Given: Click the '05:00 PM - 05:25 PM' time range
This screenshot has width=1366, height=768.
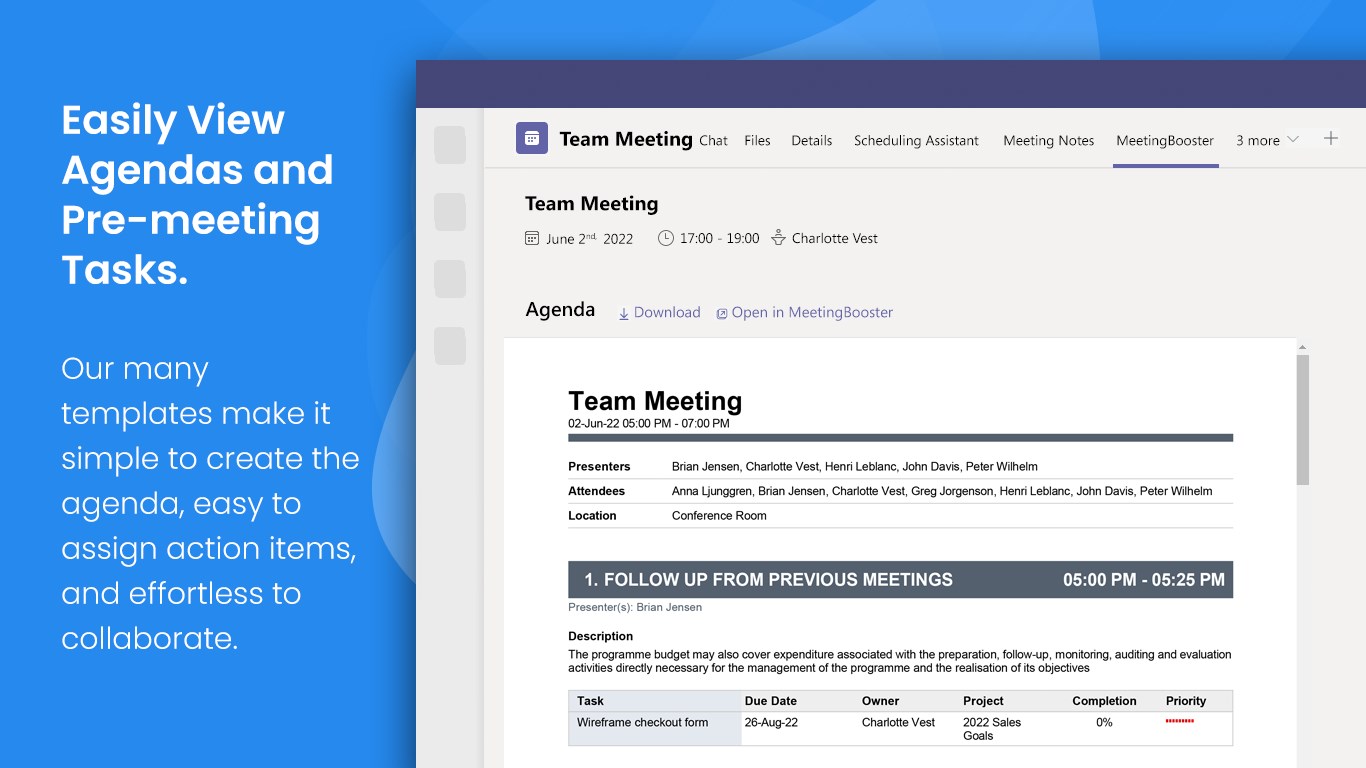Looking at the screenshot, I should 1144,580.
